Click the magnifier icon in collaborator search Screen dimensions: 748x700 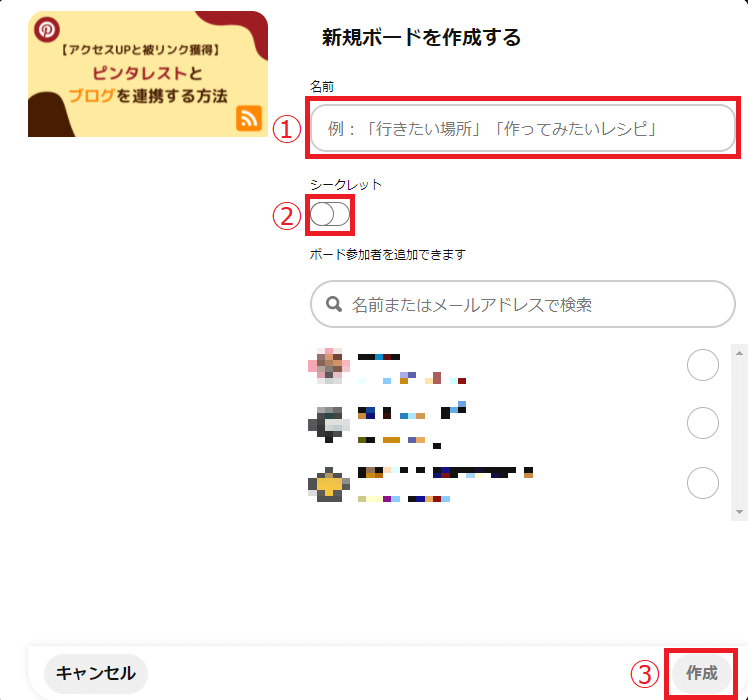[334, 304]
